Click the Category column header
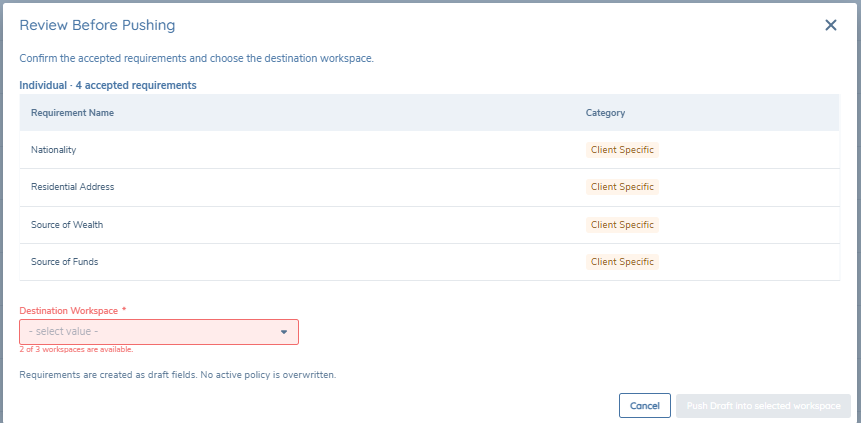Viewport: 861px width, 423px height. pos(605,113)
